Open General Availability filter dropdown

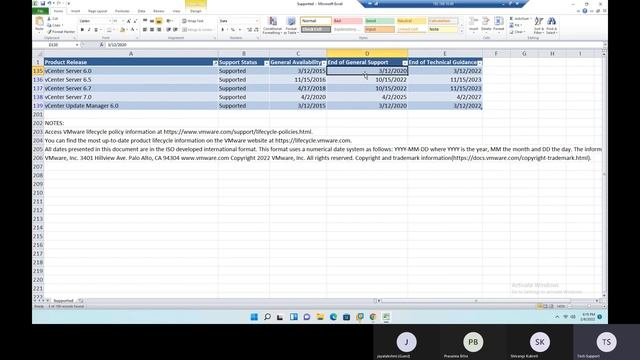click(324, 63)
